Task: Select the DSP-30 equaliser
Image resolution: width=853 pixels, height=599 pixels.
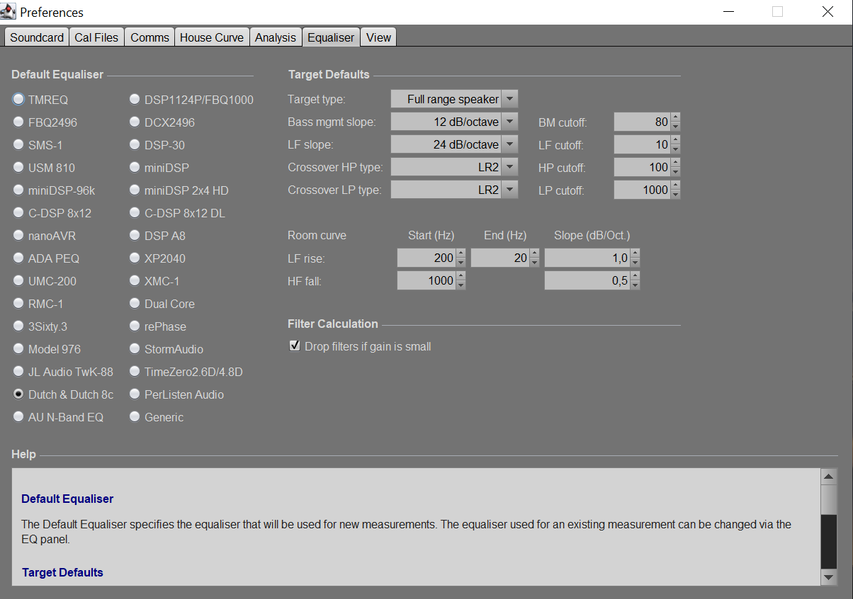Action: coord(134,145)
